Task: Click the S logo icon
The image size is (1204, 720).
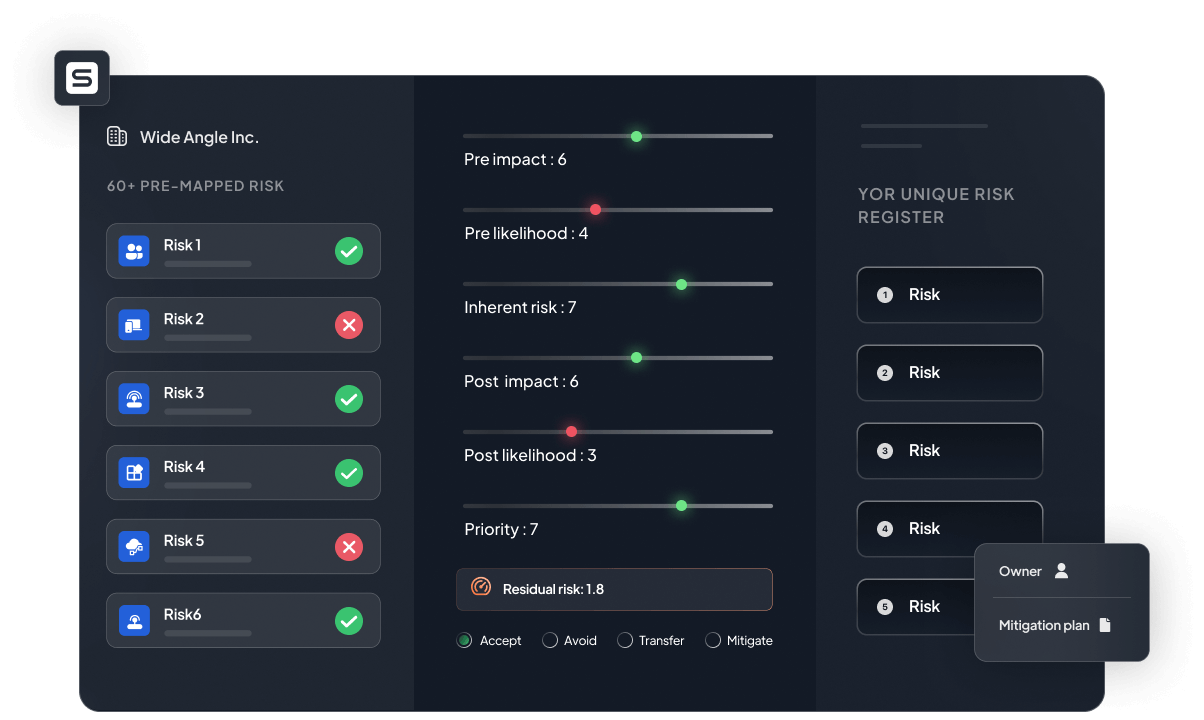Action: [x=82, y=78]
